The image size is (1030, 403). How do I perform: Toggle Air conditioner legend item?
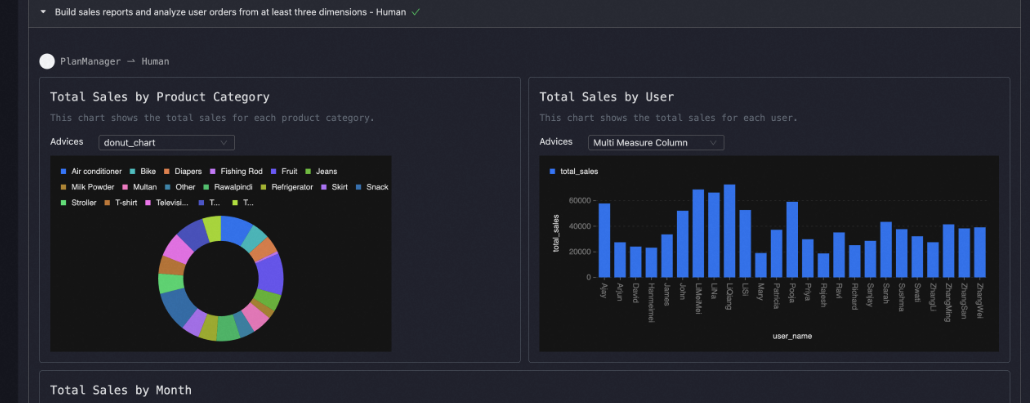pos(90,171)
